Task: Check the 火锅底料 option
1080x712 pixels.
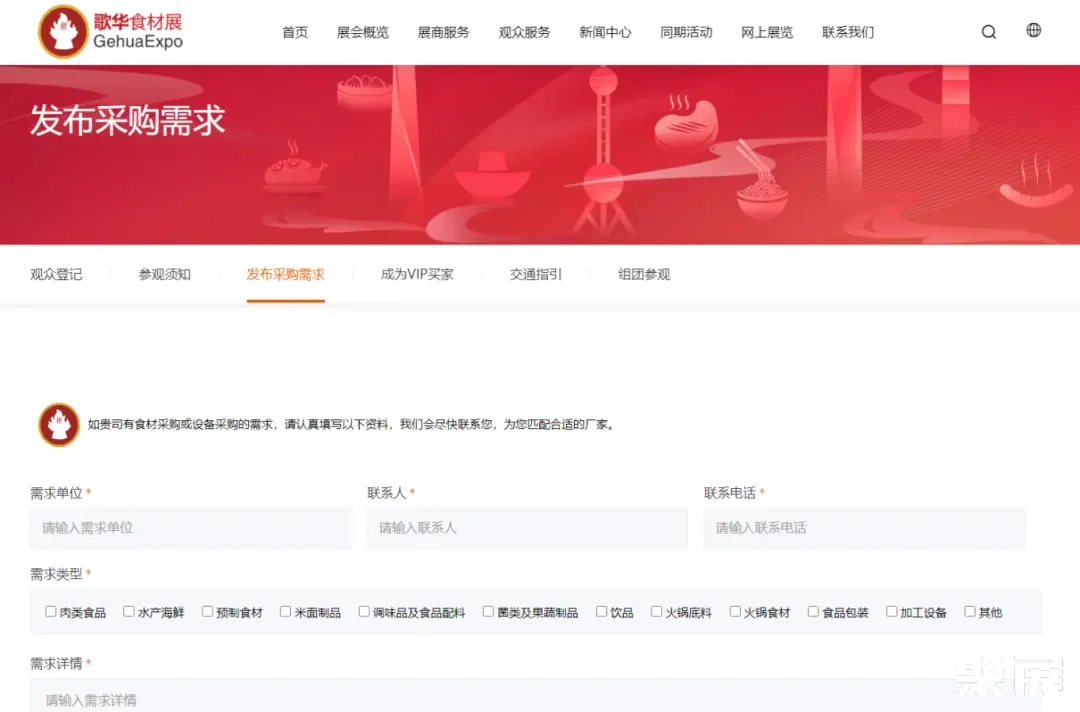Action: coord(655,610)
